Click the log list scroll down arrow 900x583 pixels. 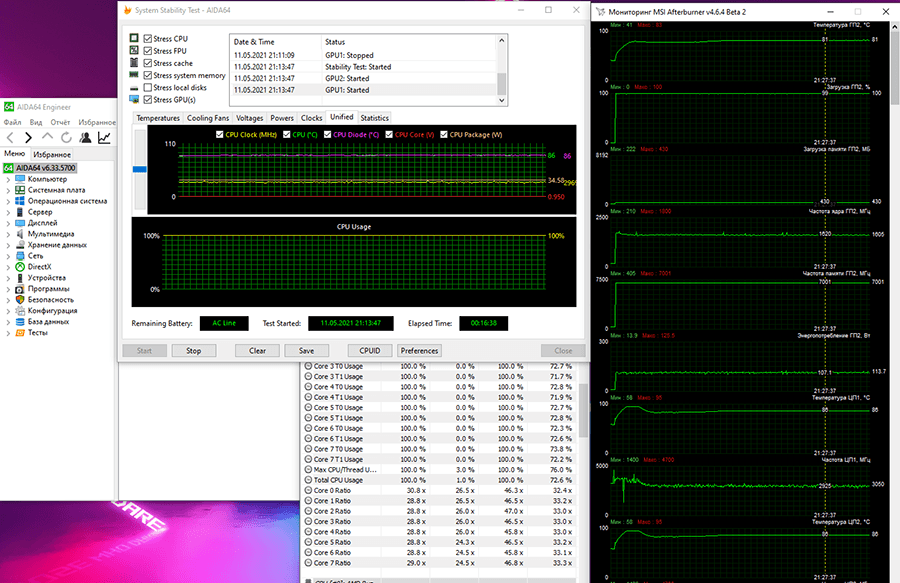(x=502, y=100)
